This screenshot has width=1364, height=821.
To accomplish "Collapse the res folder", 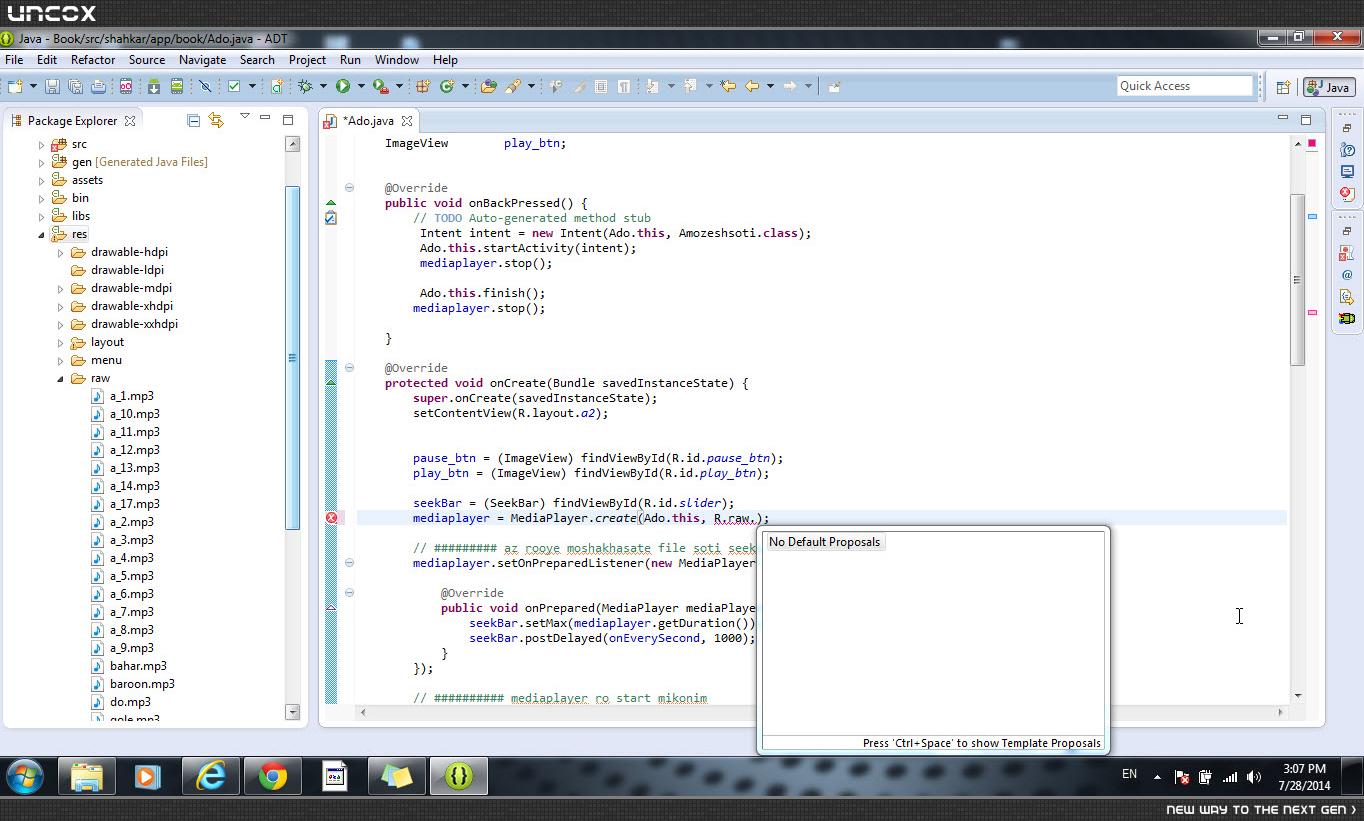I will click(42, 235).
